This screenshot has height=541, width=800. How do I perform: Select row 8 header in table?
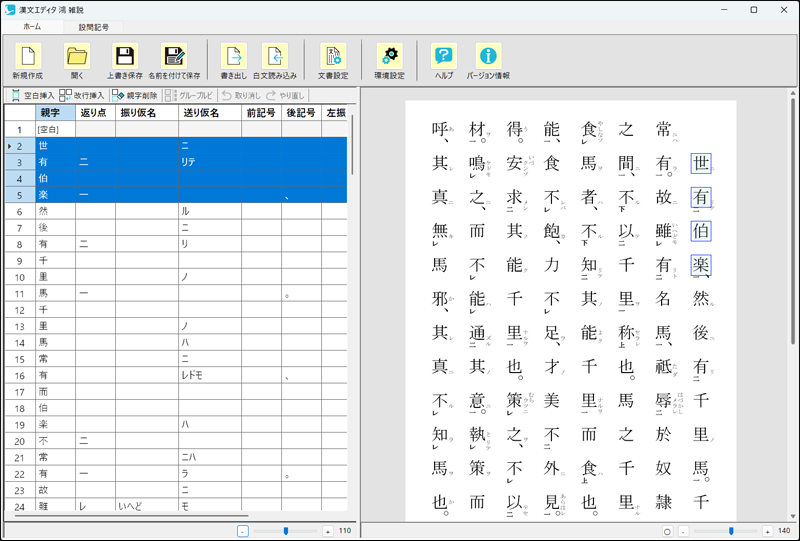[18, 243]
